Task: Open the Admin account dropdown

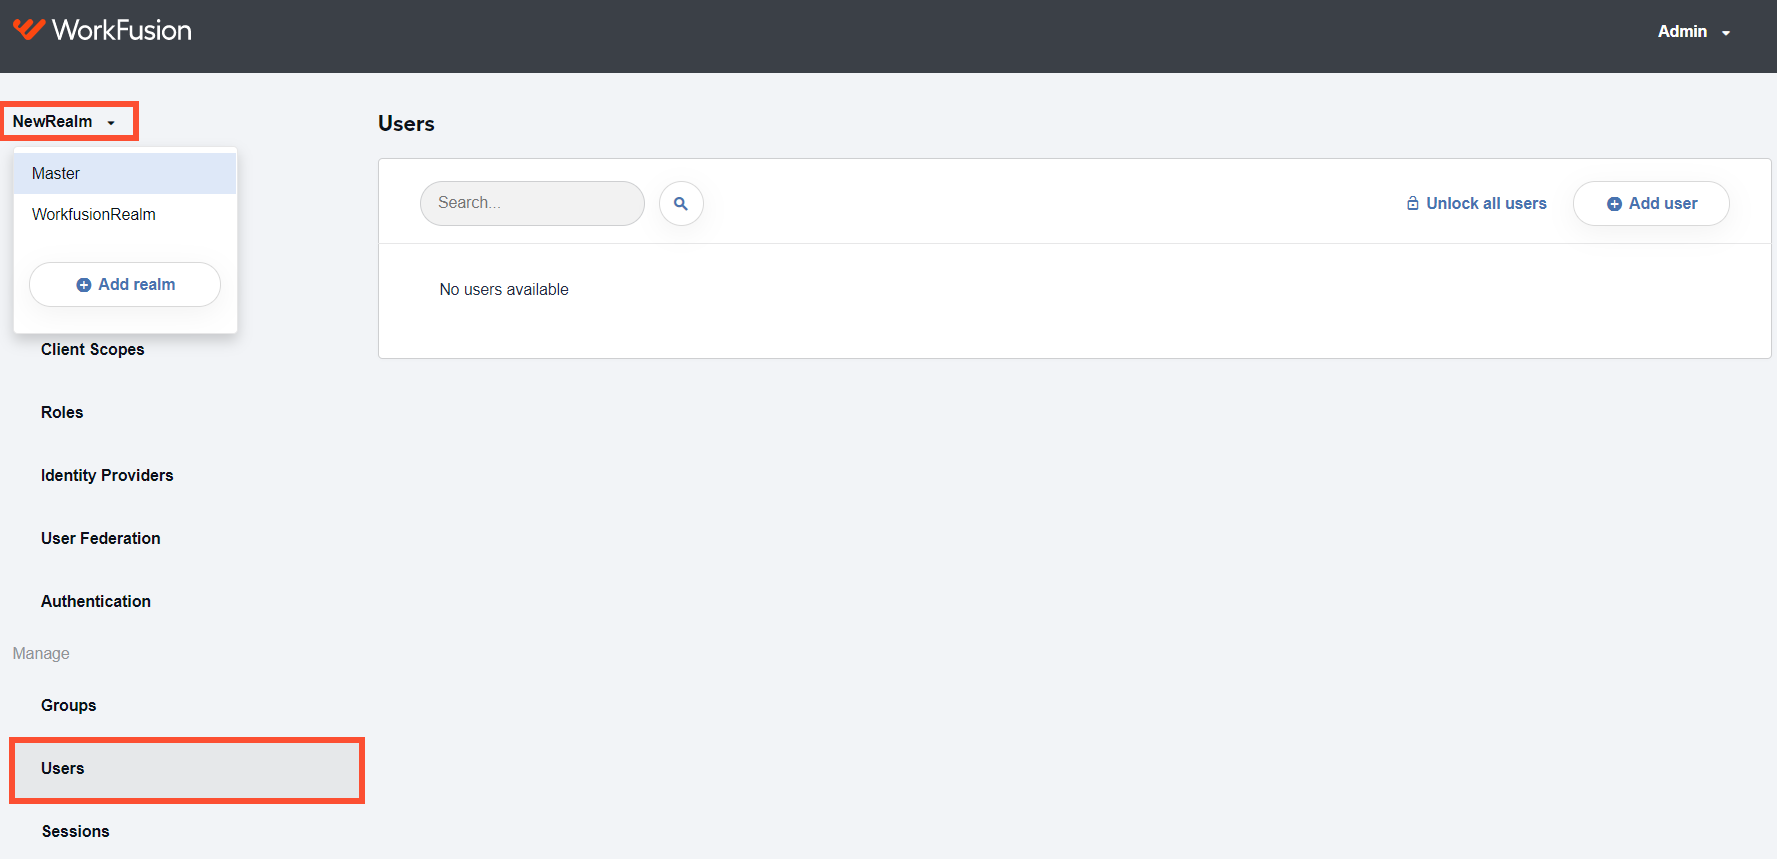Action: 1694,32
